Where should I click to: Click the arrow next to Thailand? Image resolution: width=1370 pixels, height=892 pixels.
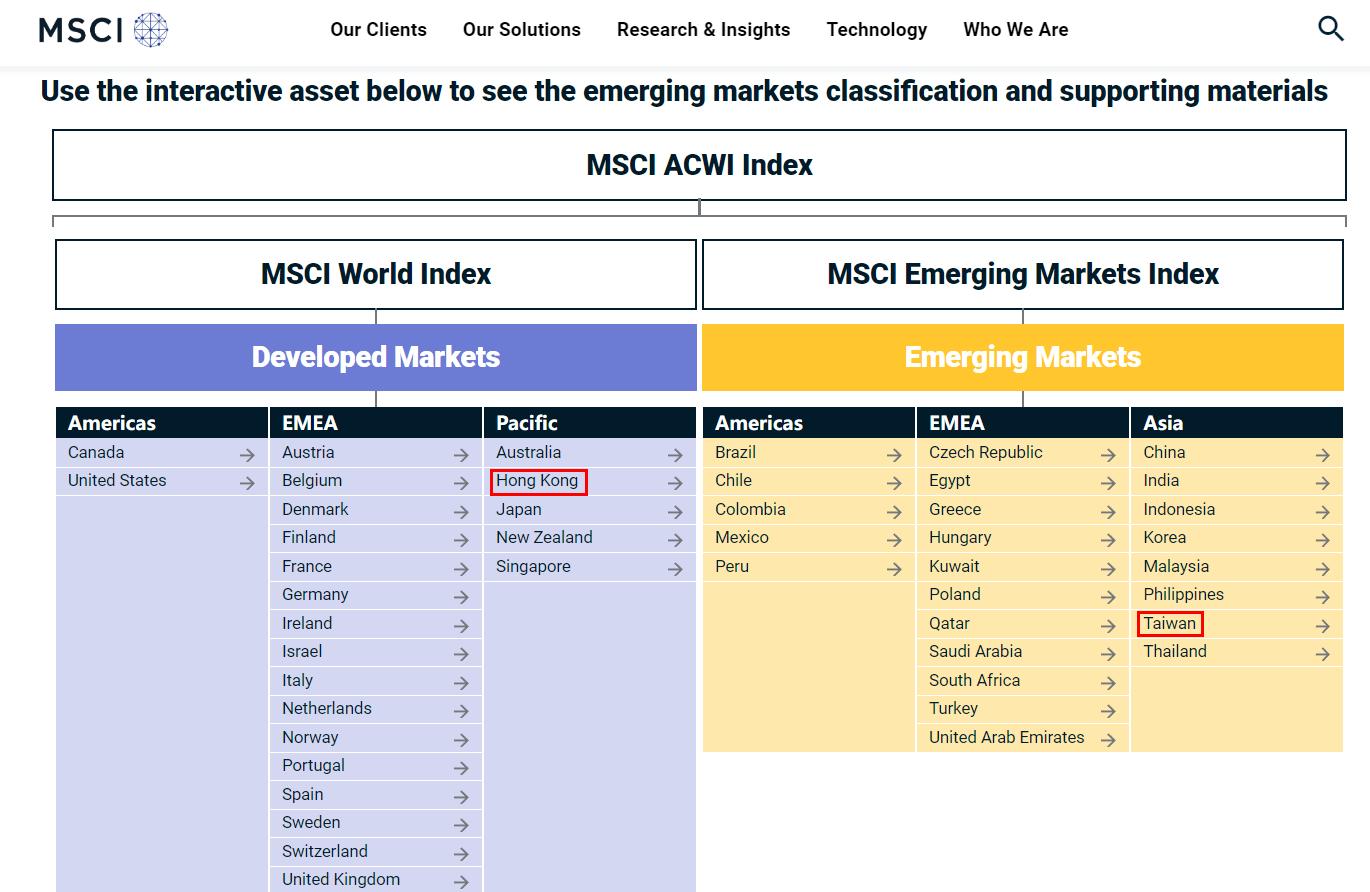pyautogui.click(x=1322, y=653)
